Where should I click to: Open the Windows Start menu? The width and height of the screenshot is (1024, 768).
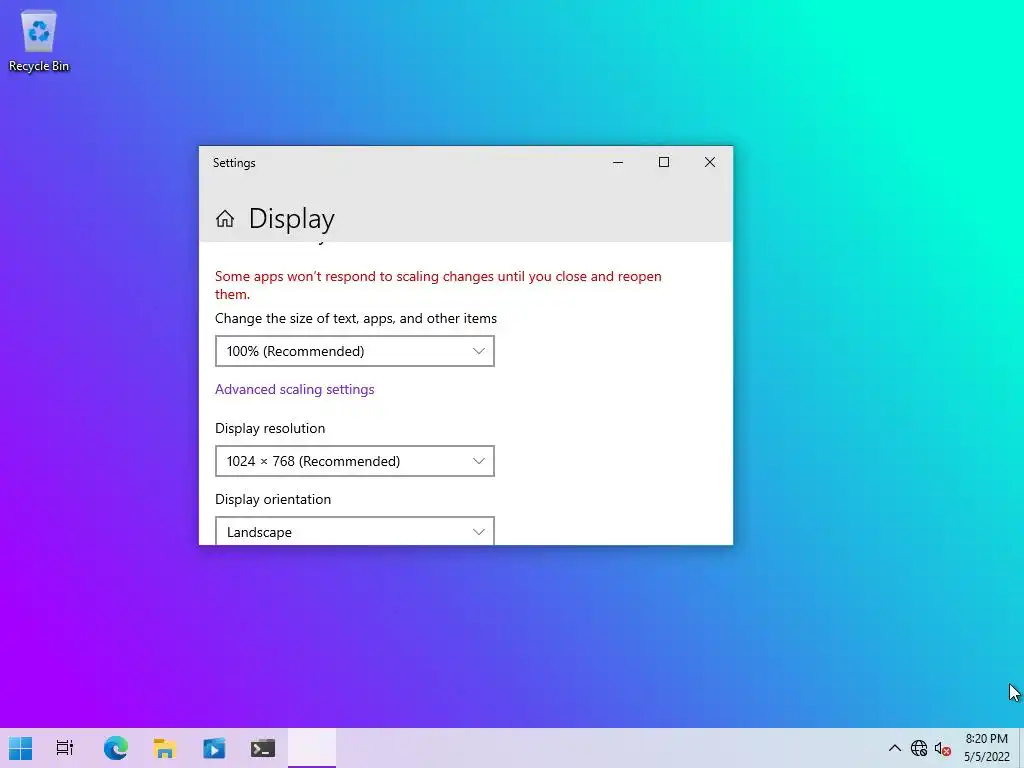click(20, 748)
